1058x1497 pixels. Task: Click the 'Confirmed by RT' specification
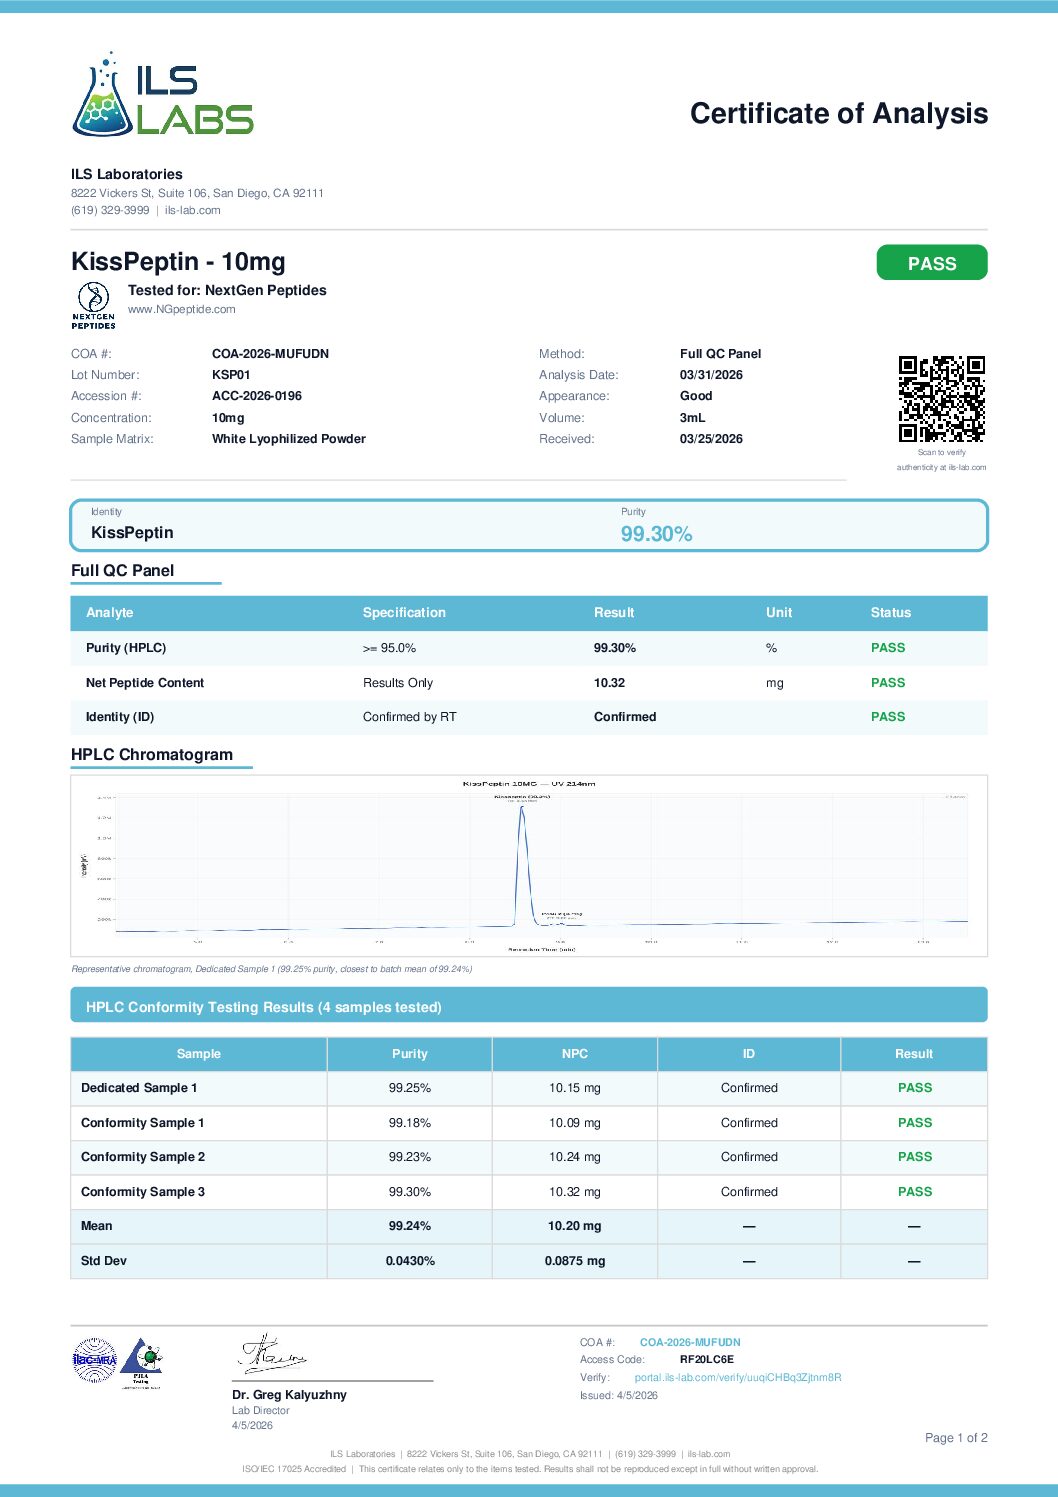[409, 717]
